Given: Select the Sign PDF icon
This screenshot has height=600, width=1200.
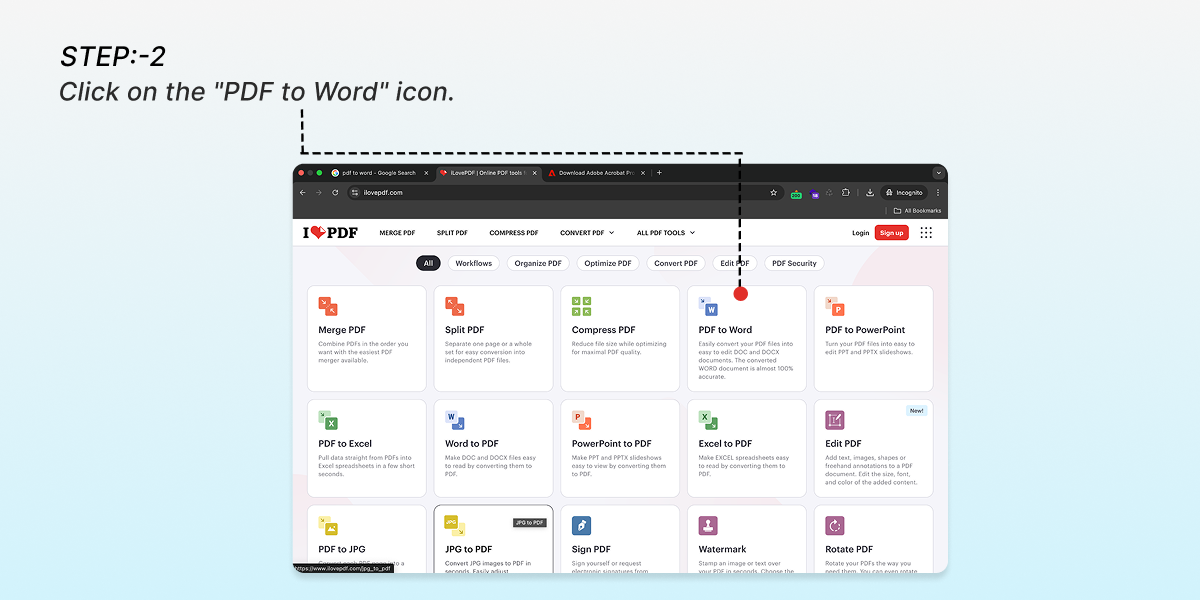Looking at the screenshot, I should click(x=581, y=525).
